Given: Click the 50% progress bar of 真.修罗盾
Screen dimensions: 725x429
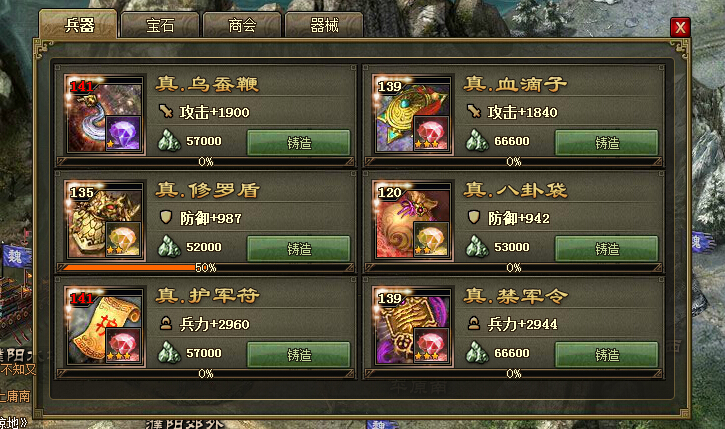Looking at the screenshot, I should pos(205,267).
